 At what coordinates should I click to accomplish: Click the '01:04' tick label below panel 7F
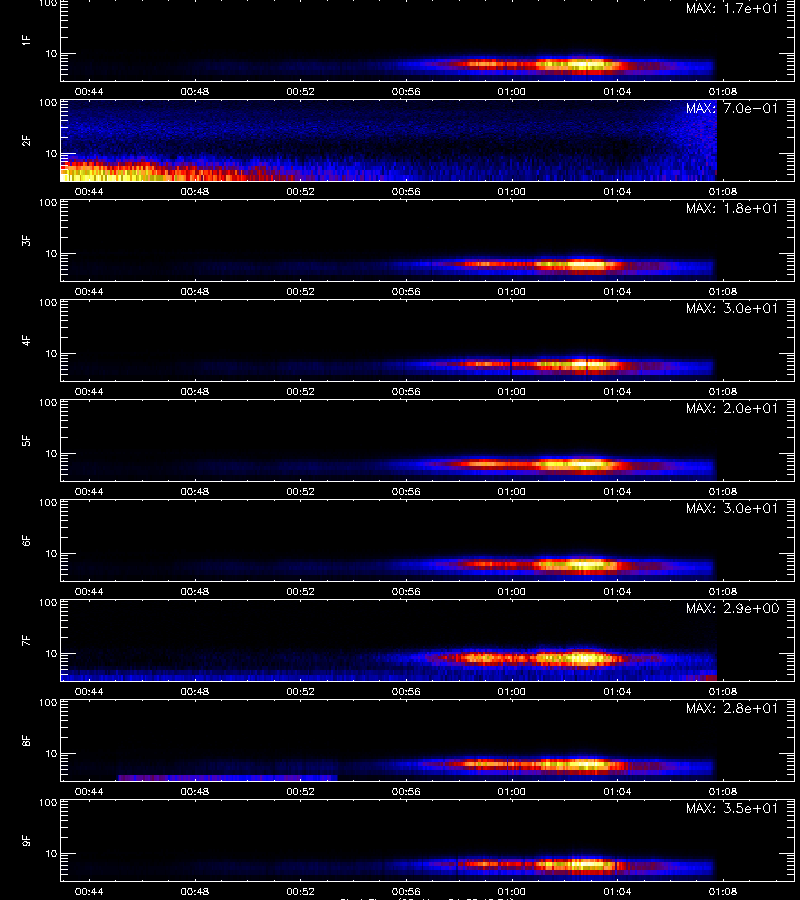617,692
